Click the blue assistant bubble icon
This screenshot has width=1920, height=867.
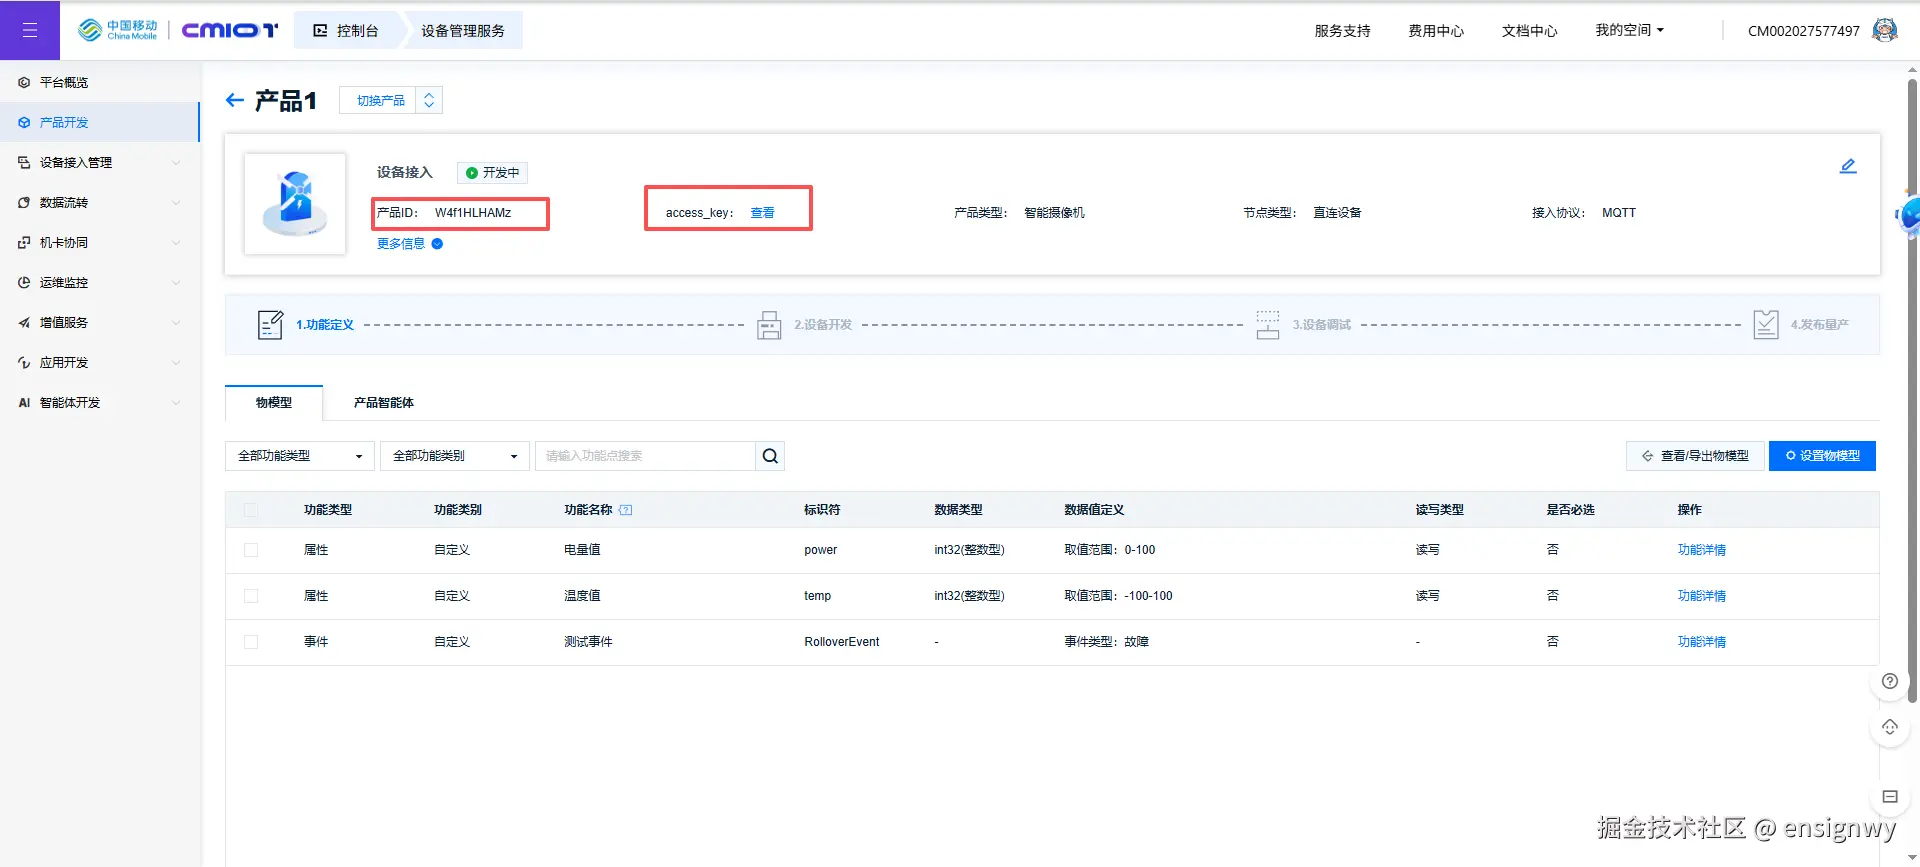pyautogui.click(x=1908, y=214)
